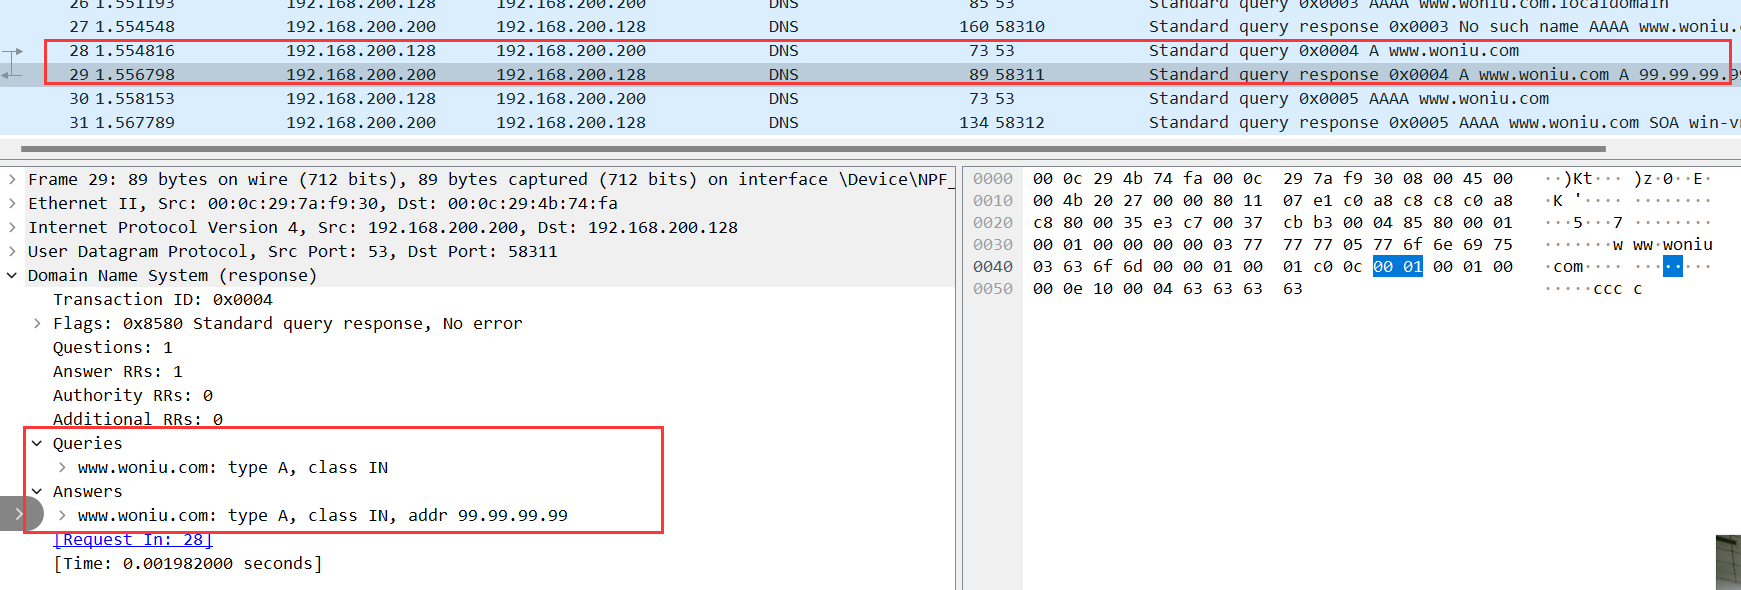Click the Info text of packet 29
1741x590 pixels.
[1445, 75]
